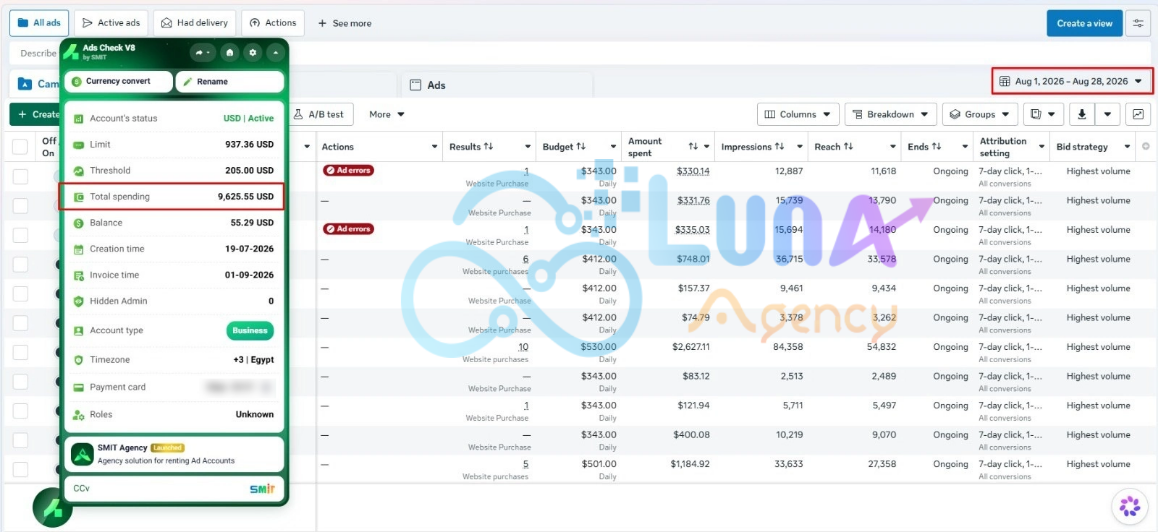The image size is (1158, 532).
Task: Click the Create a view button
Action: pyautogui.click(x=1084, y=23)
